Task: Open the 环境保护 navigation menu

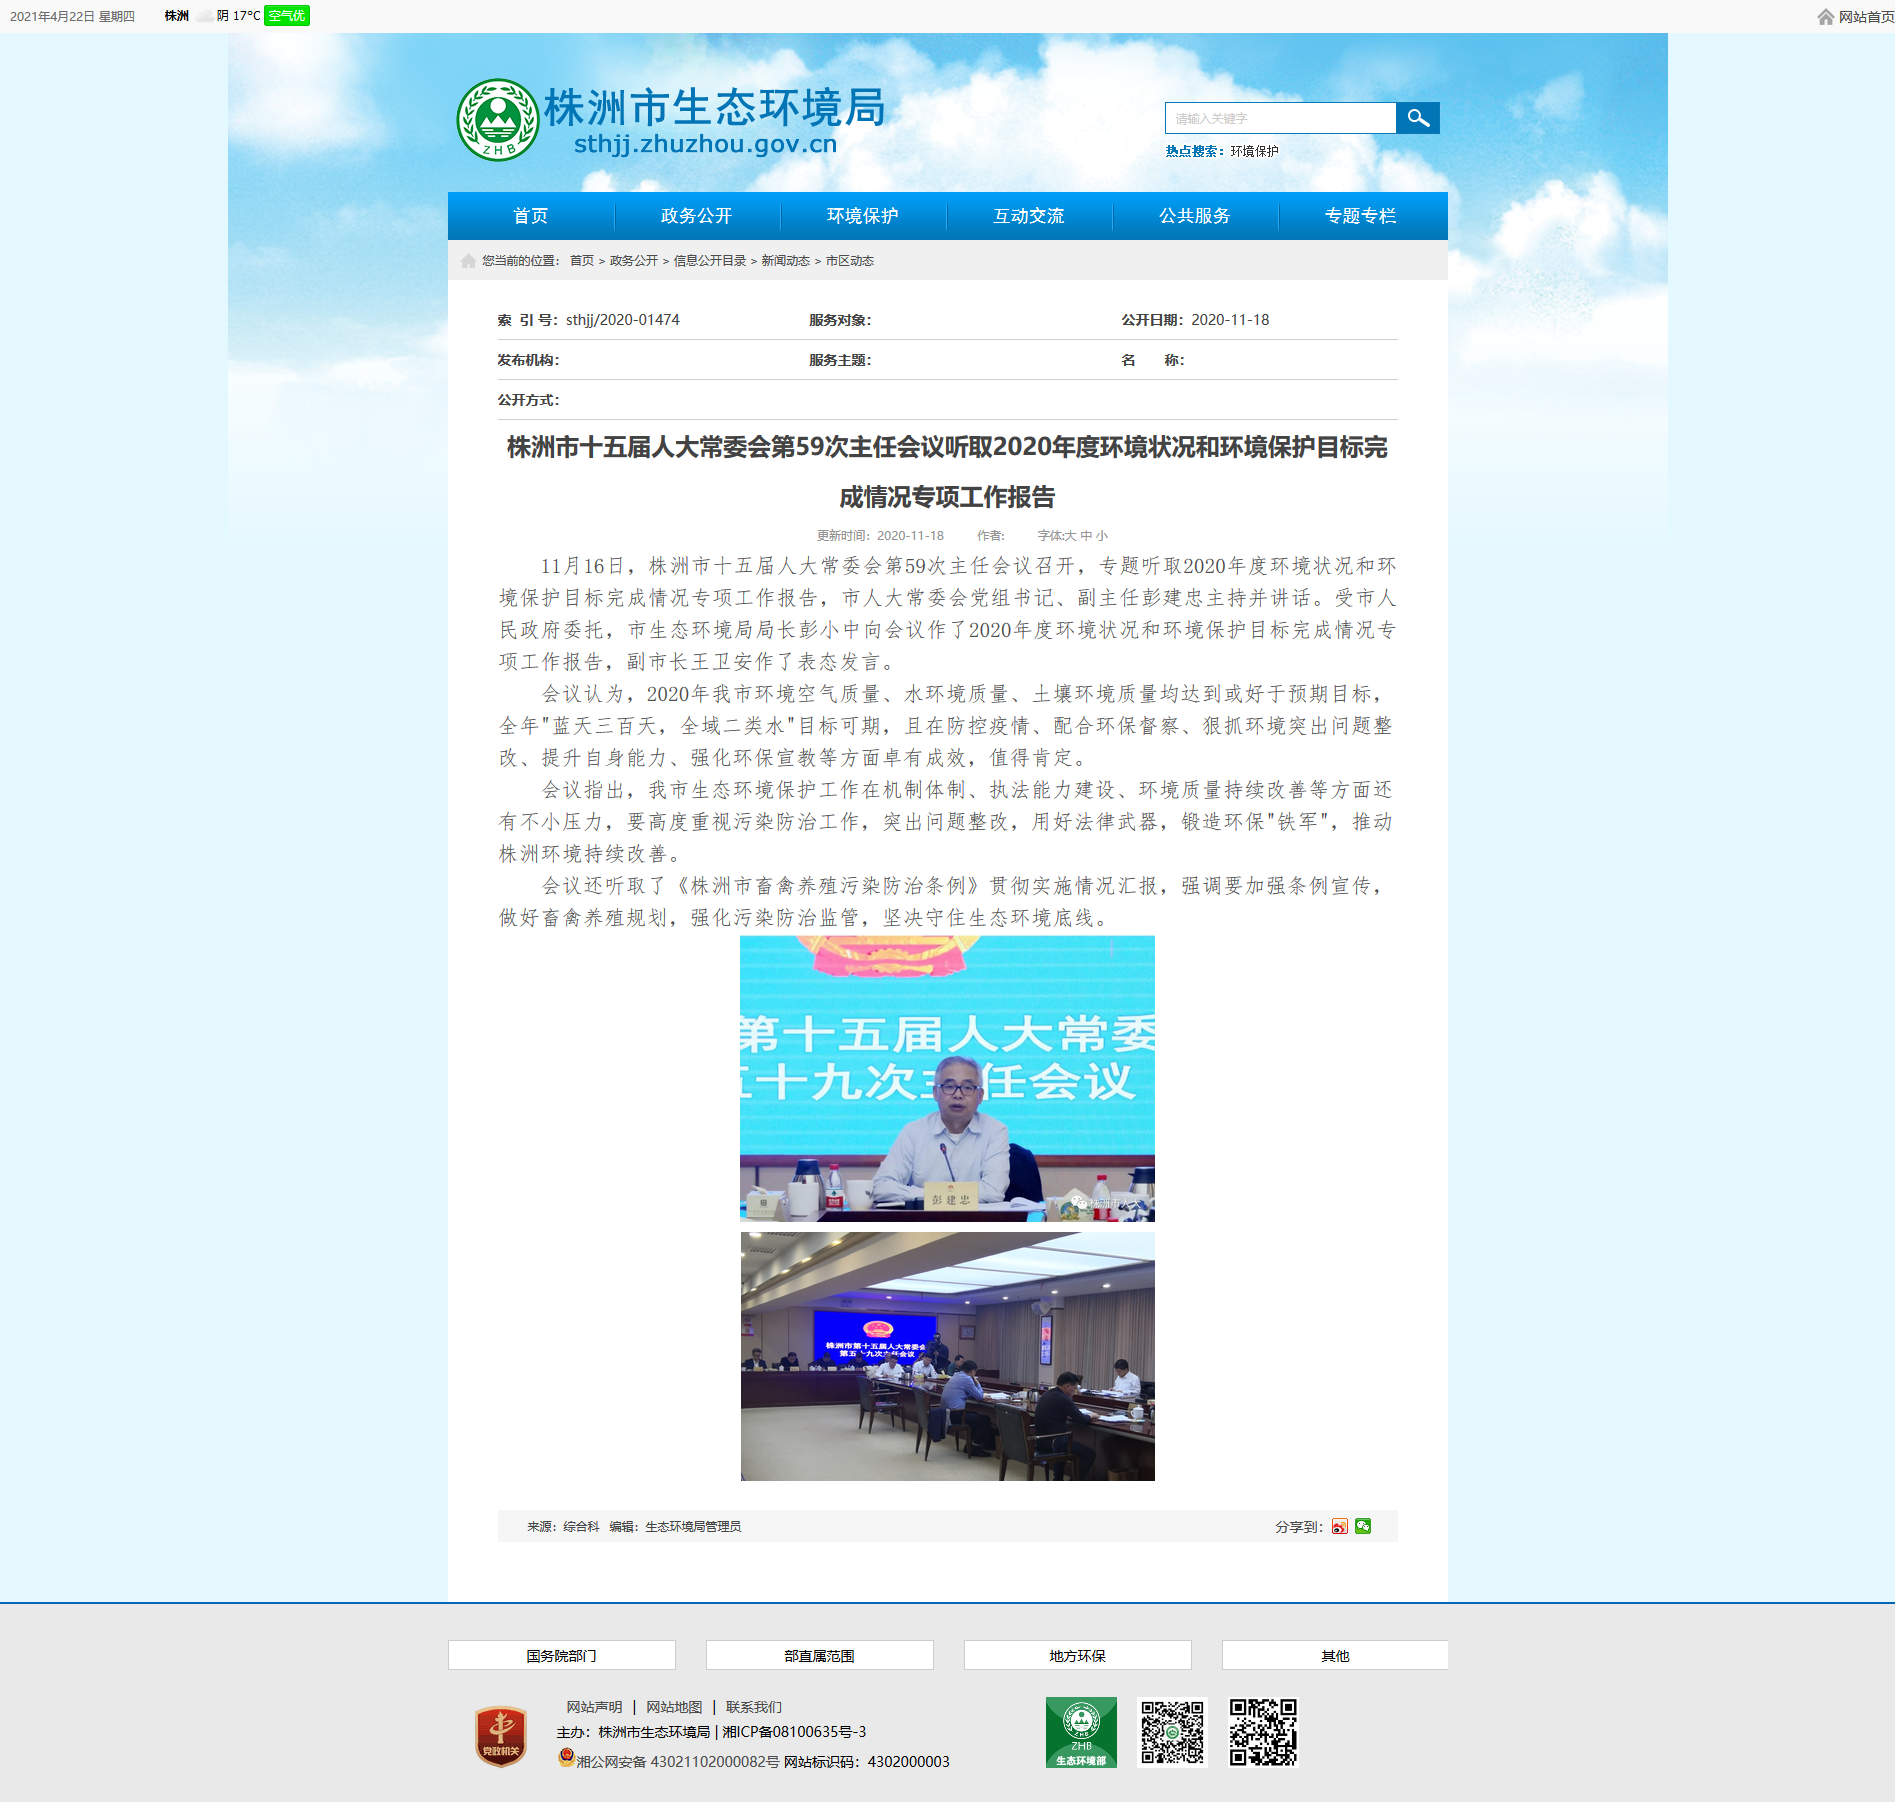Action: click(863, 216)
